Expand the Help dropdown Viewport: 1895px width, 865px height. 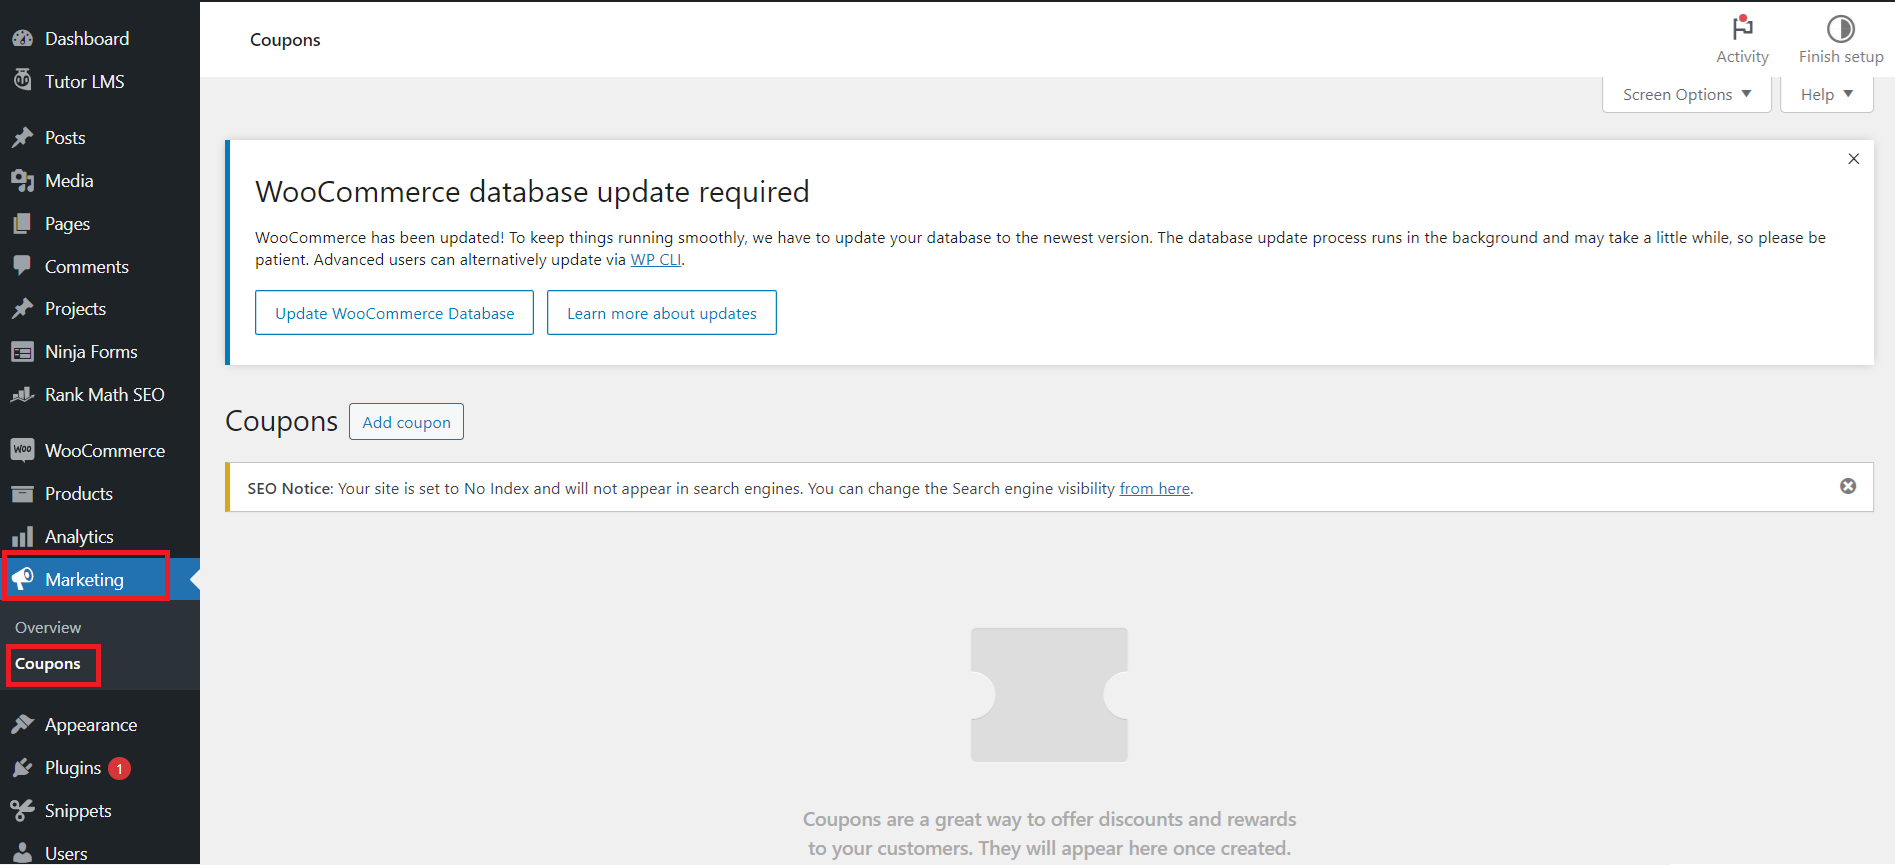pyautogui.click(x=1827, y=94)
